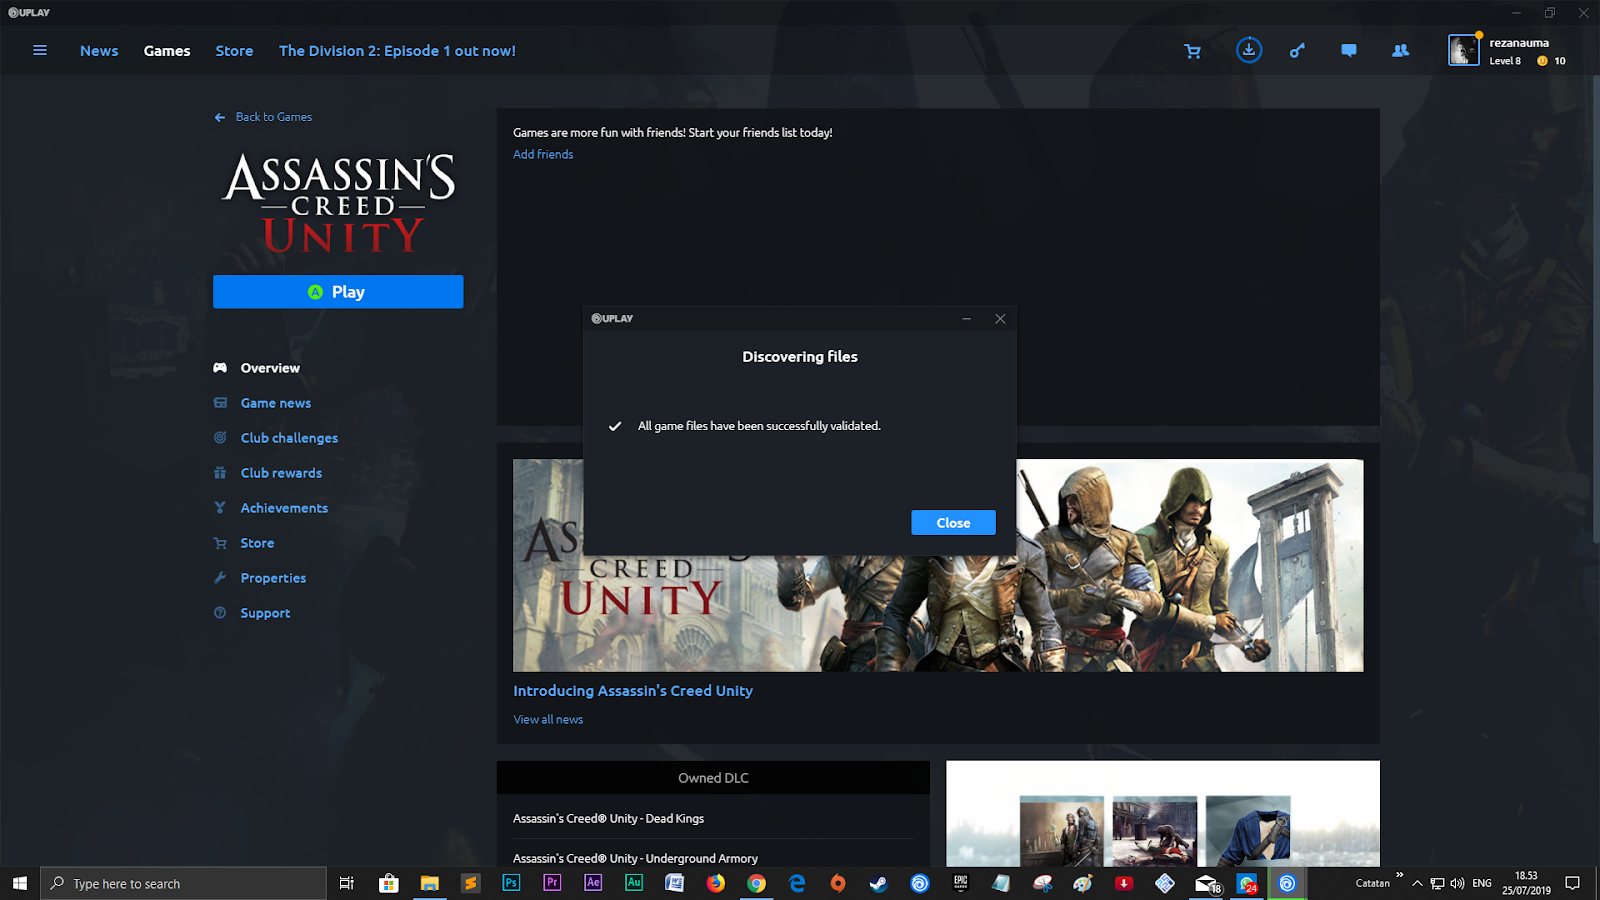Open Club rewards section

click(281, 473)
